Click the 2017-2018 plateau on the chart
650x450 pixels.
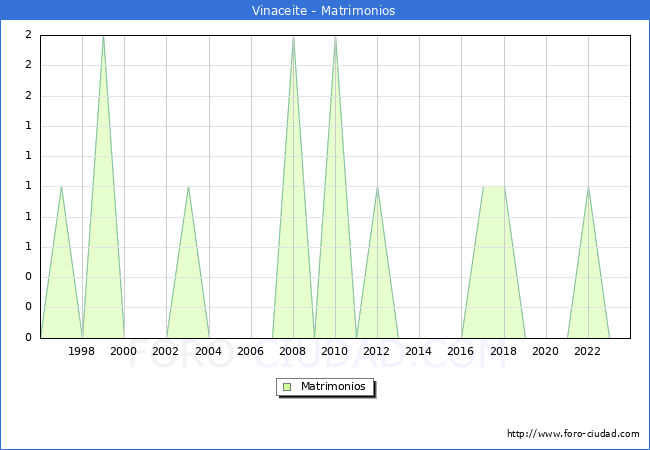coord(494,187)
